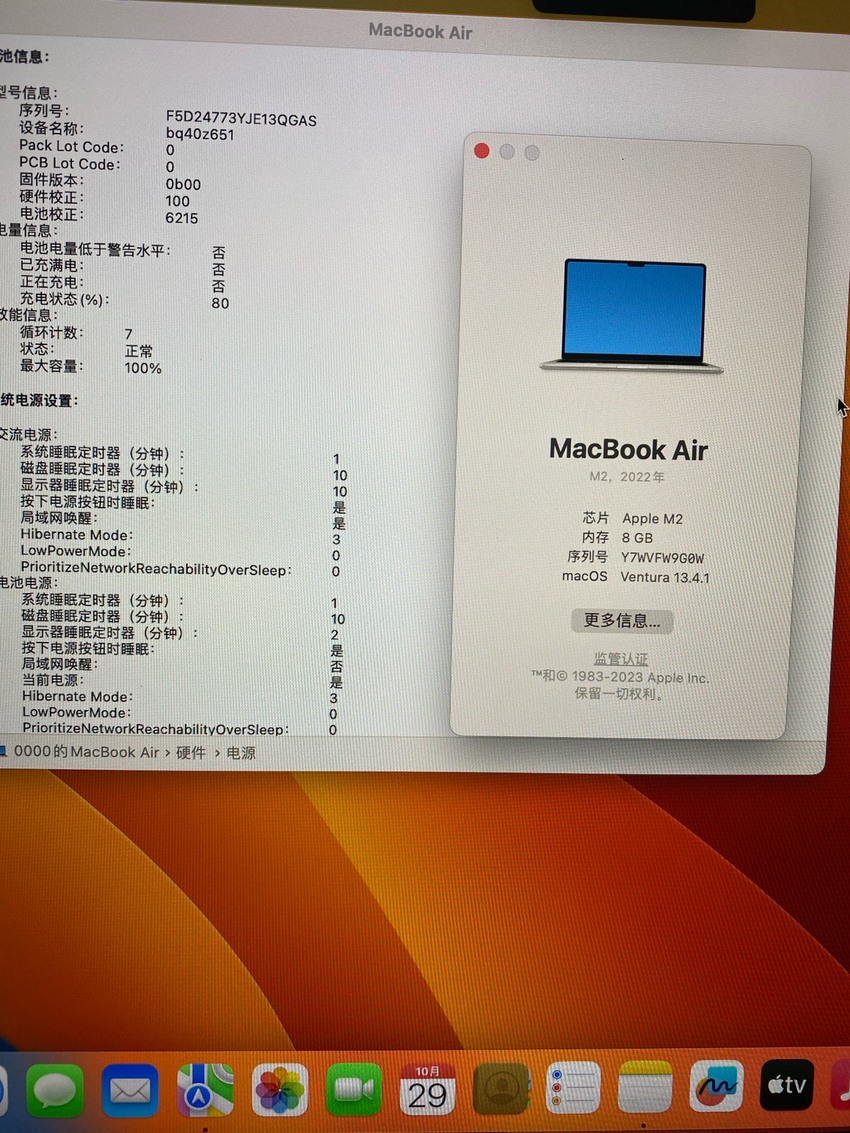This screenshot has width=850, height=1133.
Task: Click the 状态 value 正常
Action: [x=139, y=351]
